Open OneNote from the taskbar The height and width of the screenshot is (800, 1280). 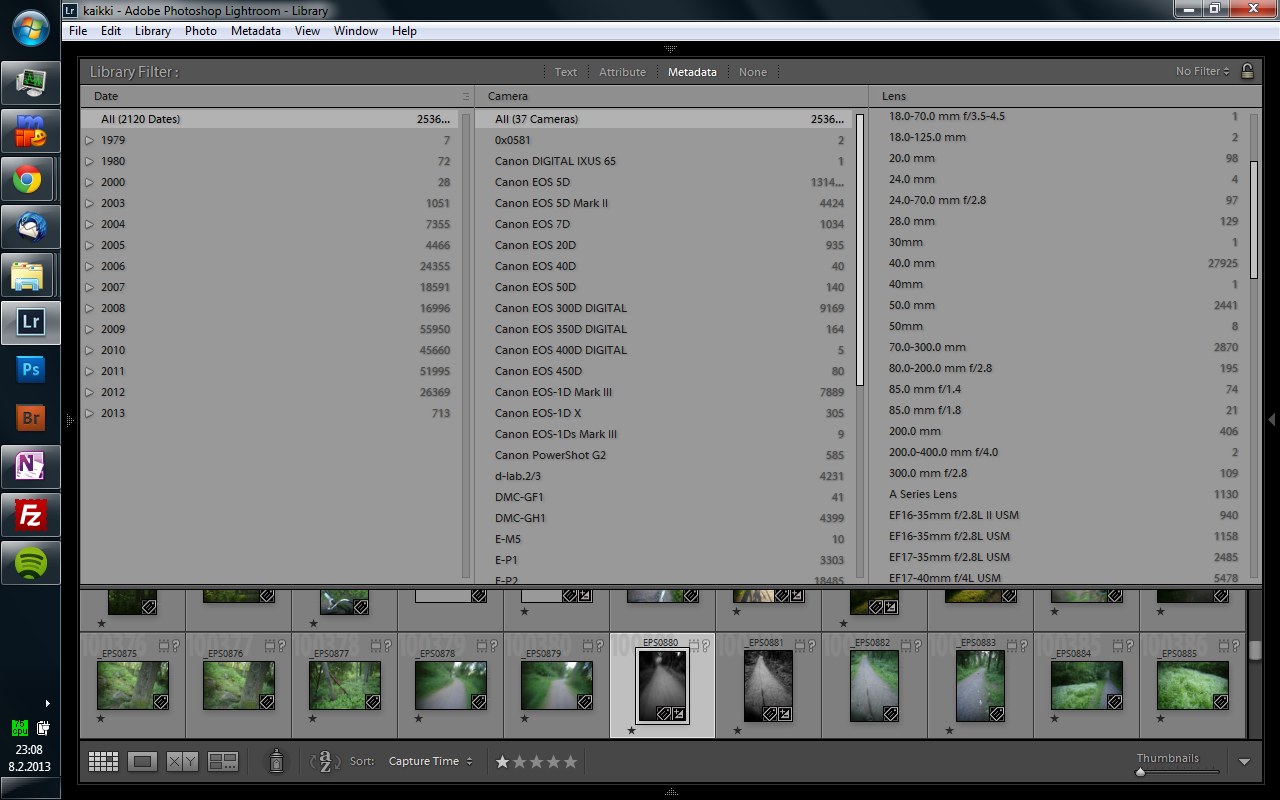pyautogui.click(x=30, y=466)
